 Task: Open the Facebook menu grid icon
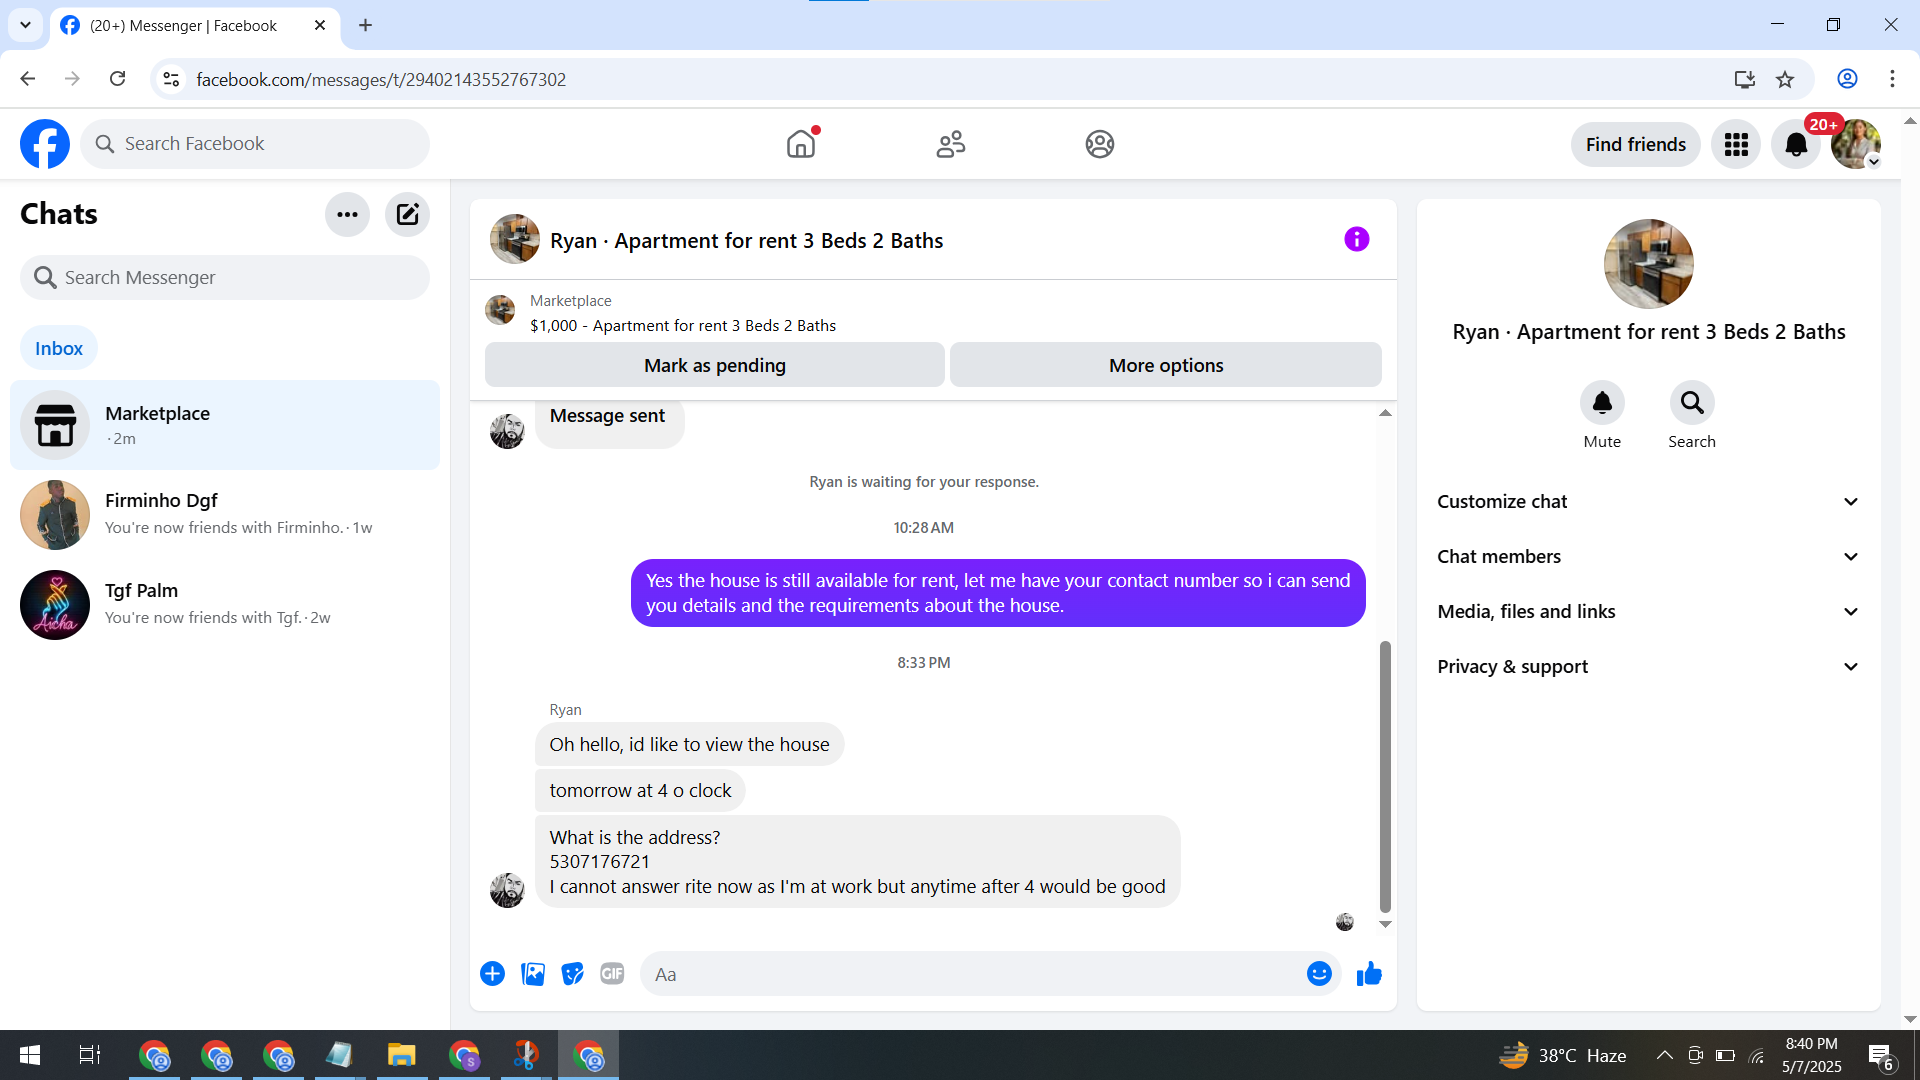click(x=1736, y=145)
